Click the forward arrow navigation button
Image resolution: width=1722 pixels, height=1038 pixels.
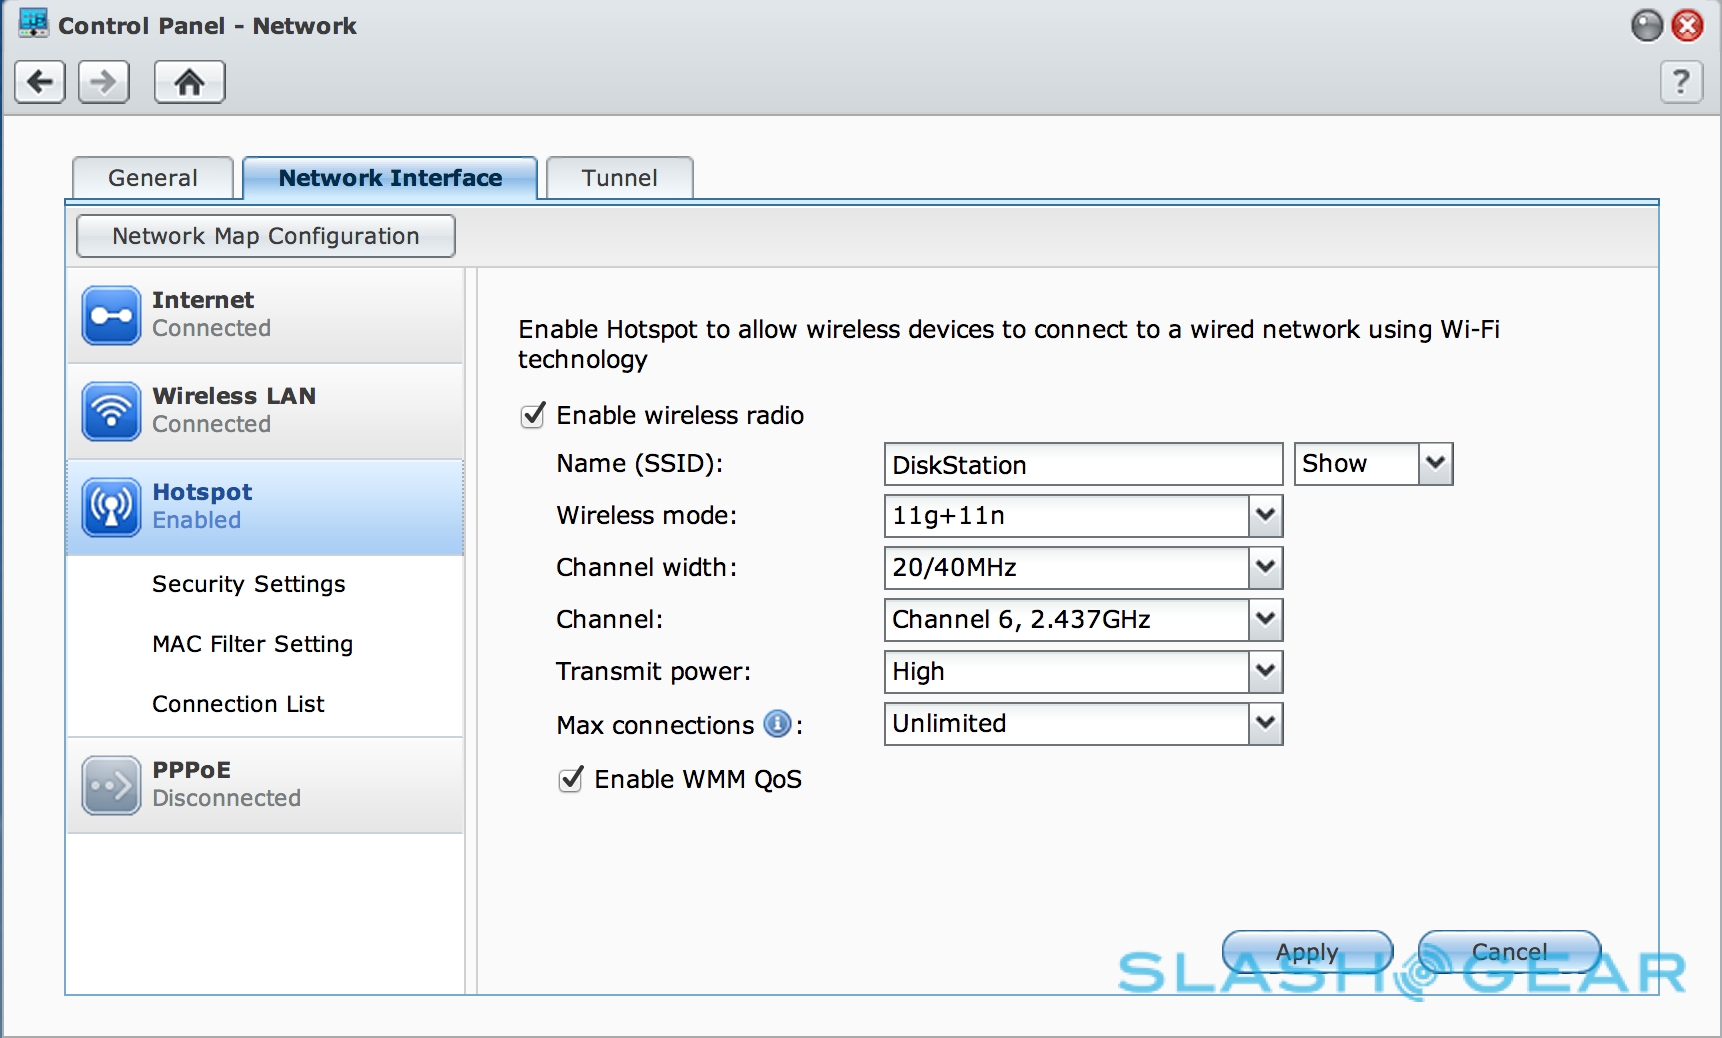click(x=104, y=82)
